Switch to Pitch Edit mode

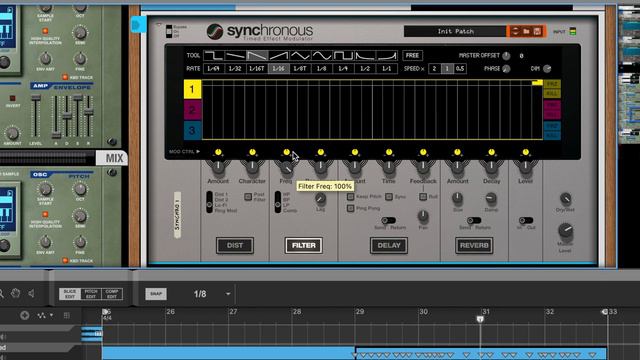point(91,294)
